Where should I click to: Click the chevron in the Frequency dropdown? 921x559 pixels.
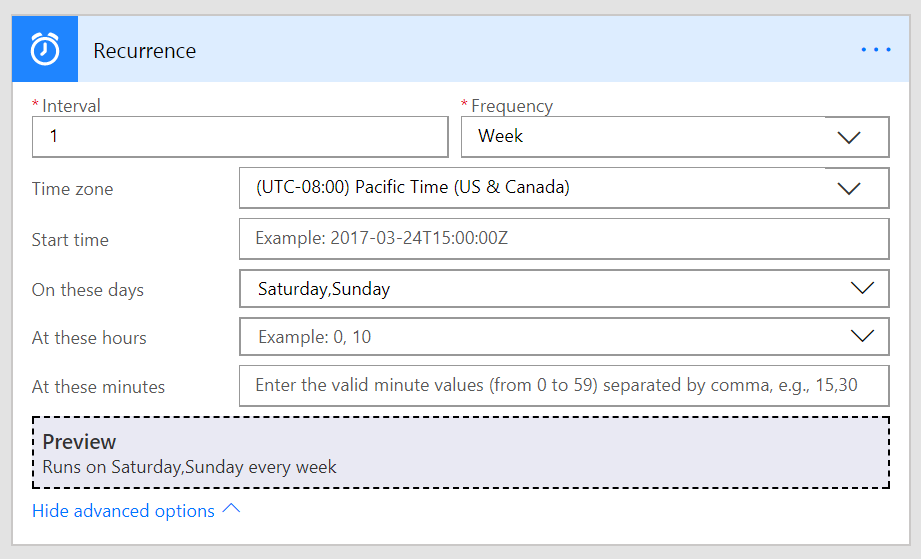(849, 138)
